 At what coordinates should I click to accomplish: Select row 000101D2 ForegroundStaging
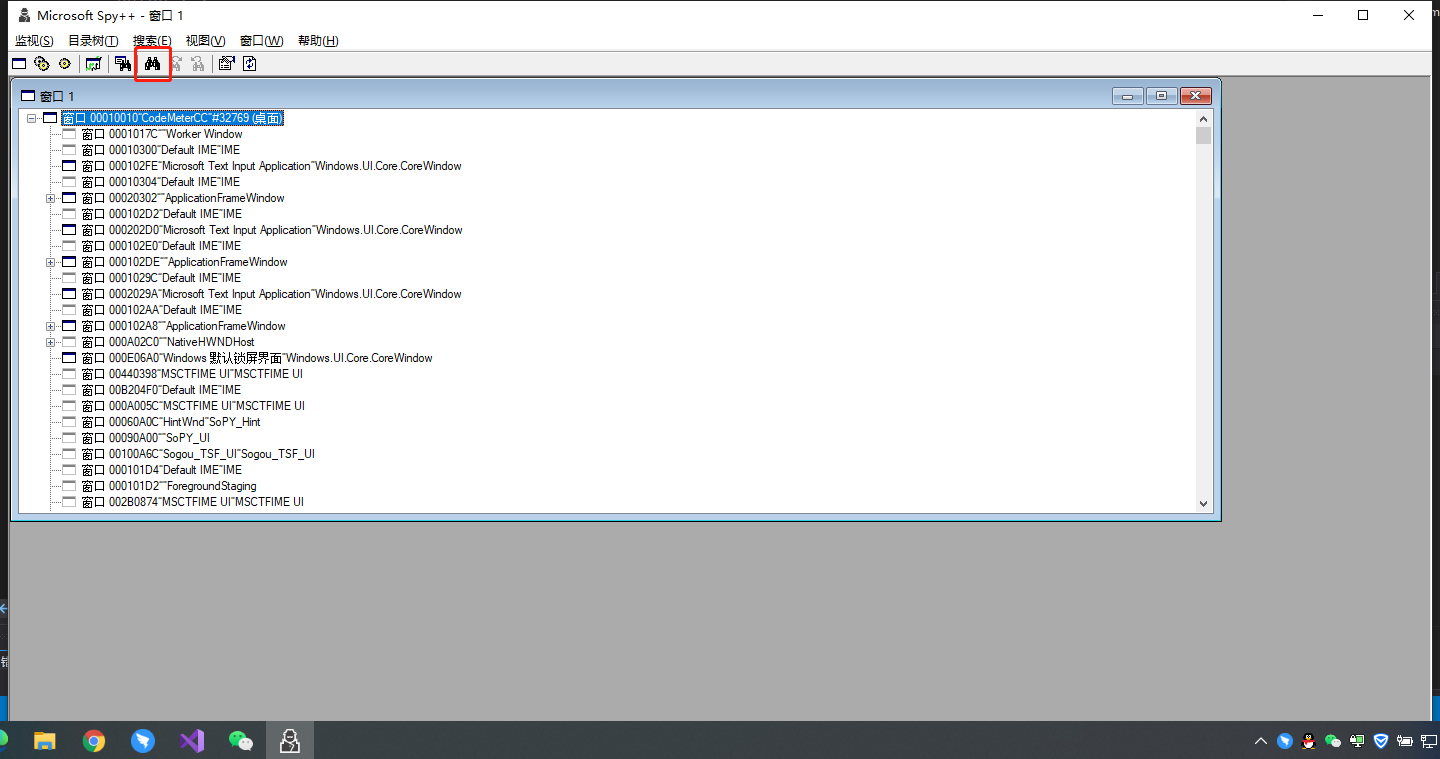169,486
